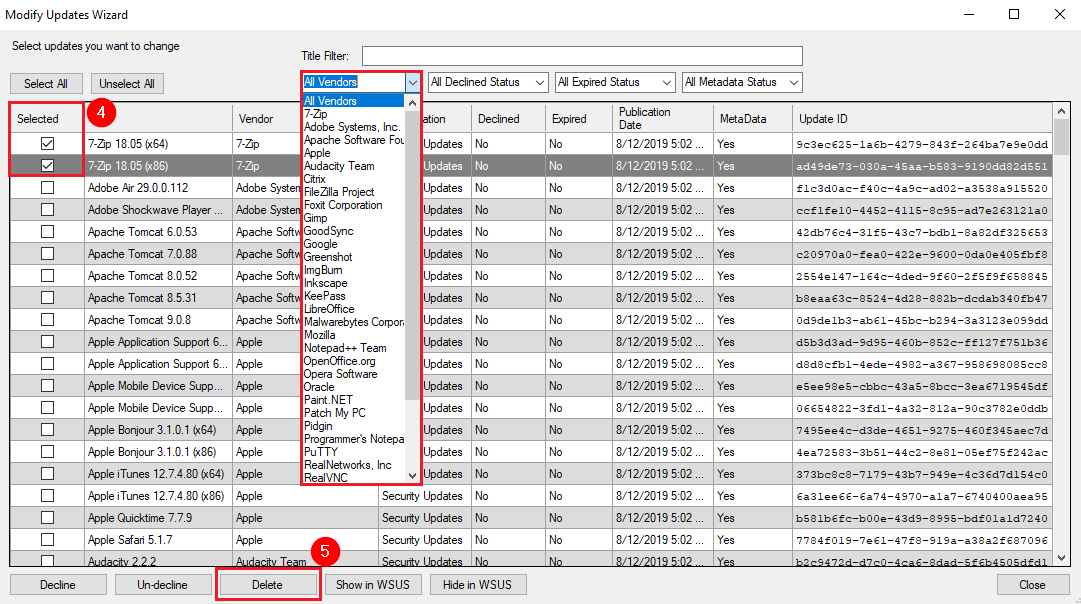The height and width of the screenshot is (604, 1081).
Task: Check the Adobe Shockwave Player checkbox
Action: click(x=47, y=210)
